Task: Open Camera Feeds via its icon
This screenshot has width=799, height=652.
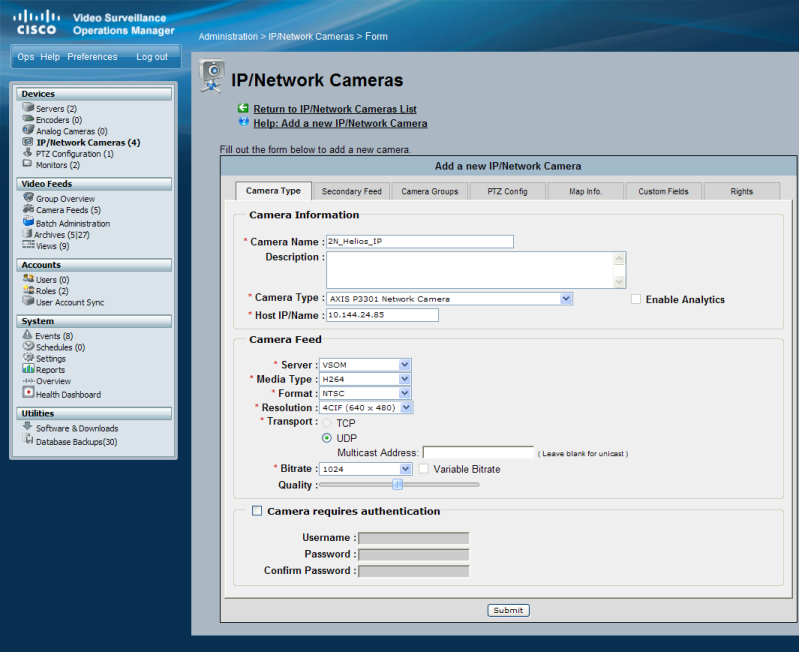Action: point(28,210)
